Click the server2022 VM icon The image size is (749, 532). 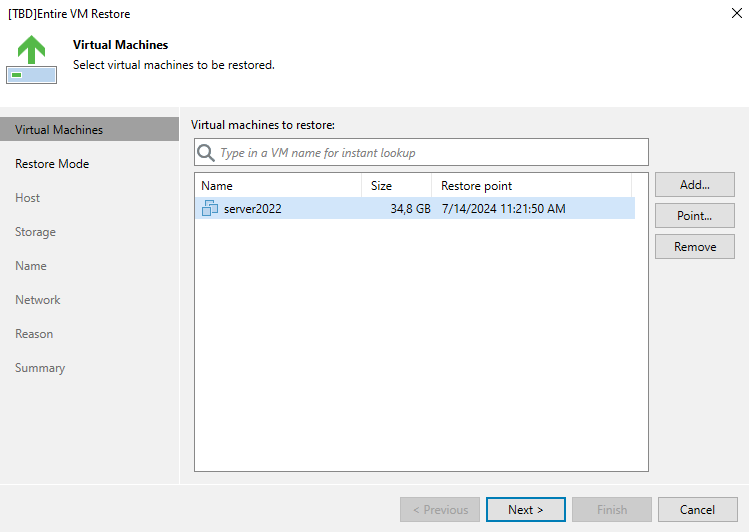[x=210, y=208]
